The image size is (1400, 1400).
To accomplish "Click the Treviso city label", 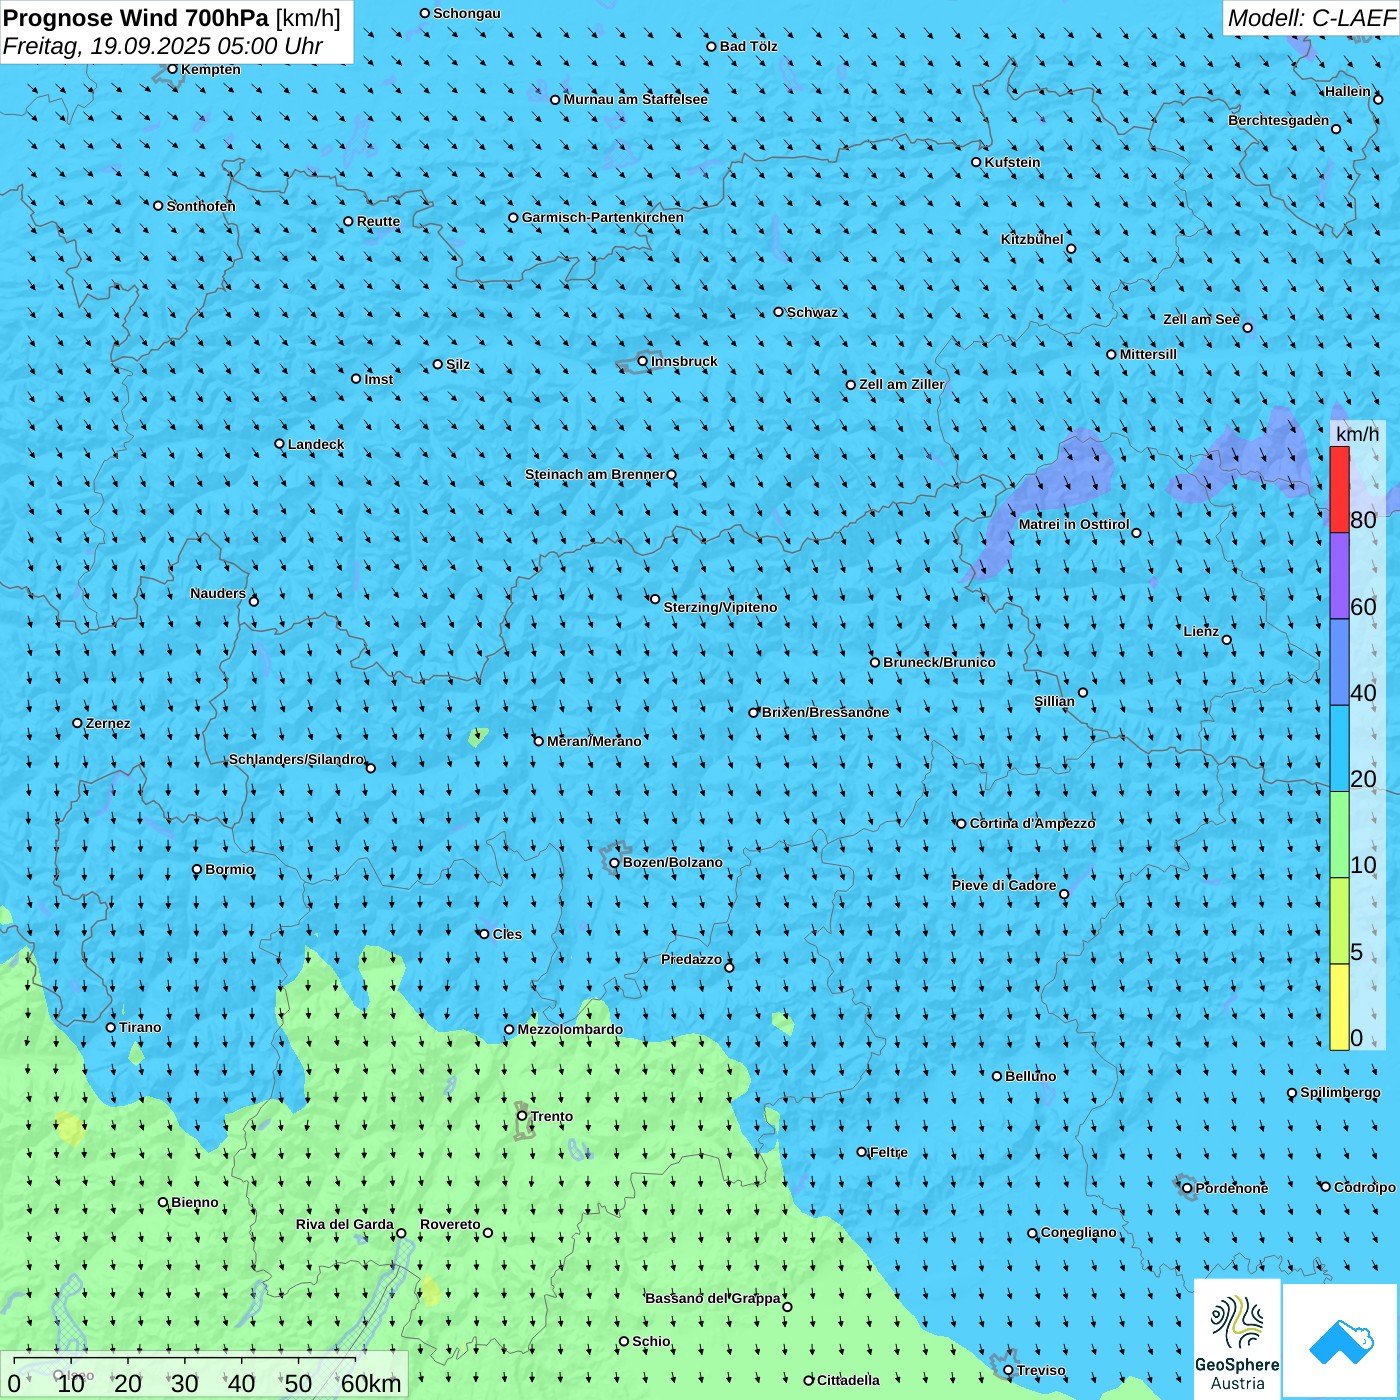I will click(1041, 1370).
